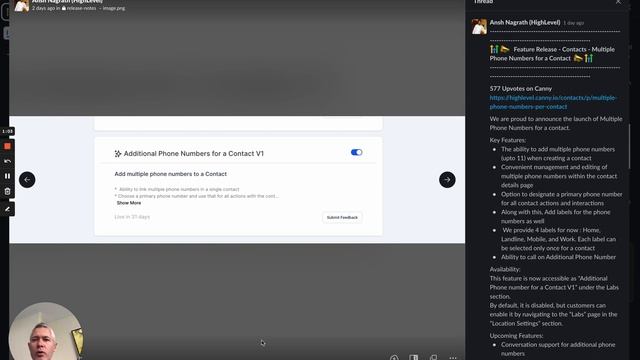Click the restart recording undo-arrow icon

(7, 161)
